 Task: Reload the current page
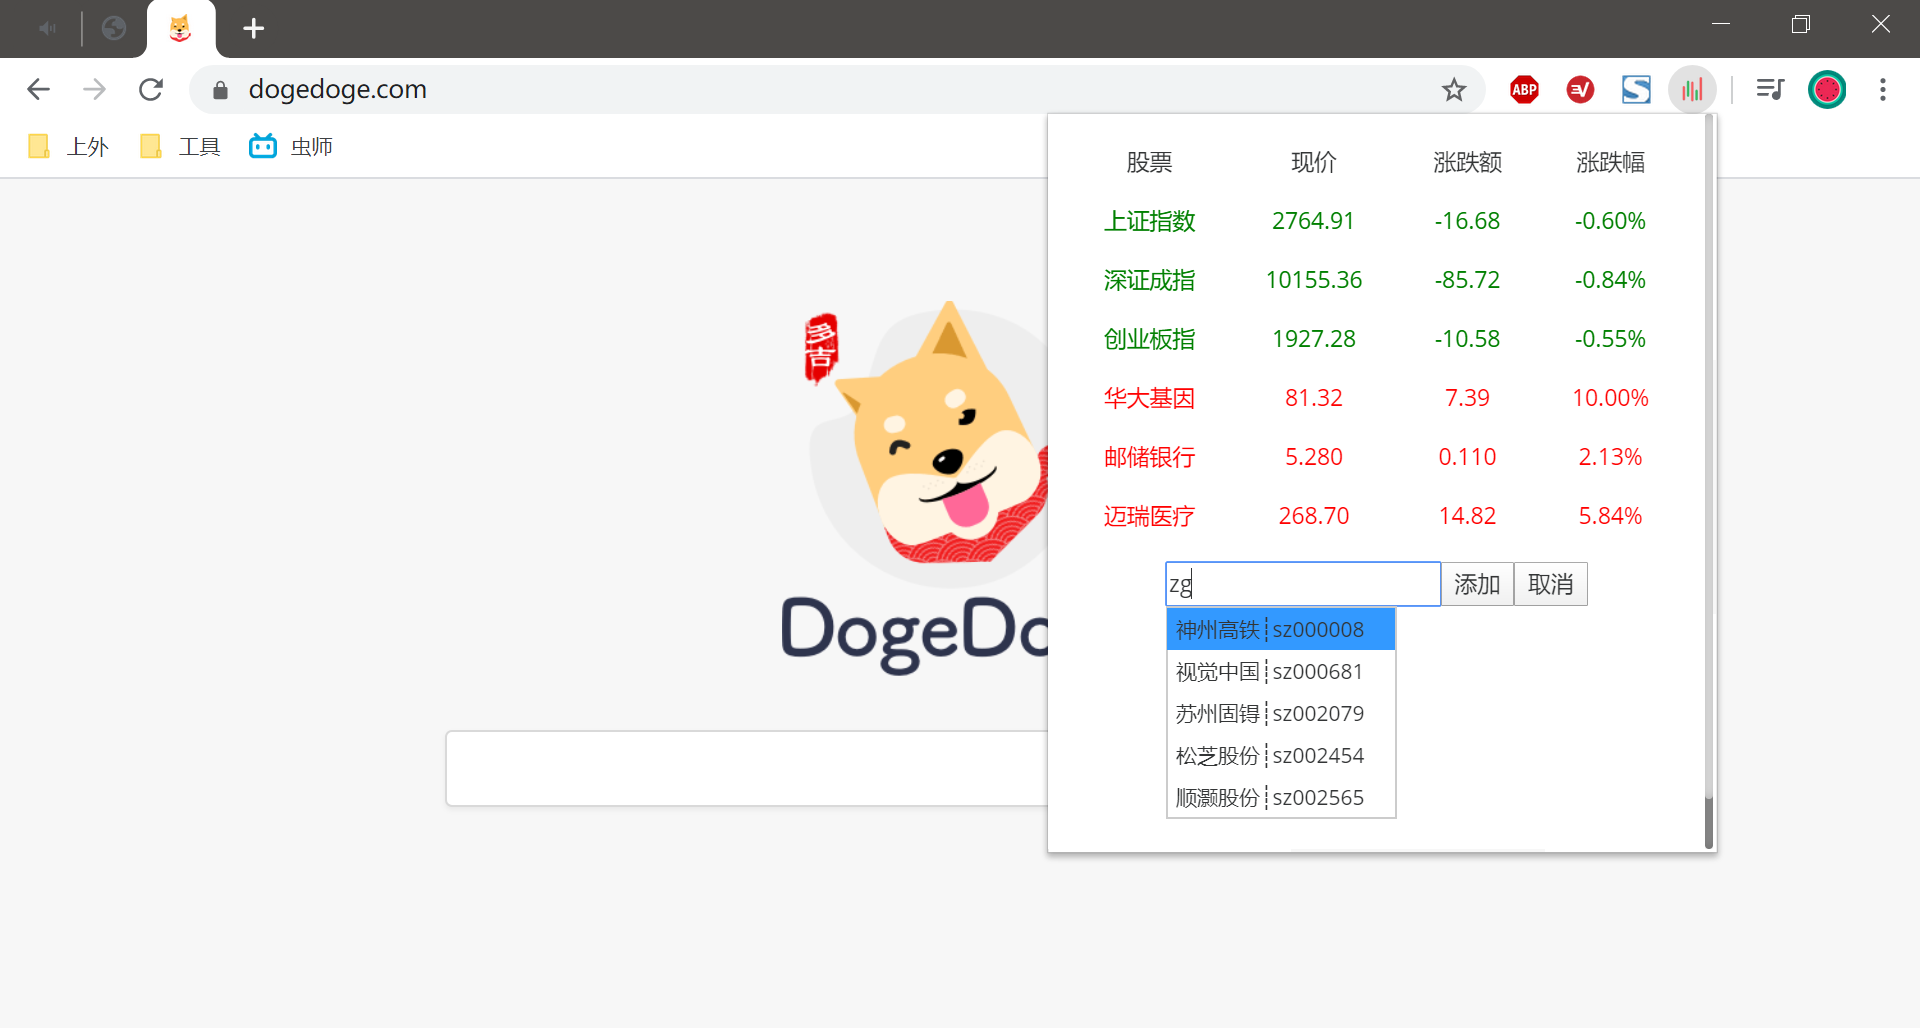pyautogui.click(x=151, y=90)
